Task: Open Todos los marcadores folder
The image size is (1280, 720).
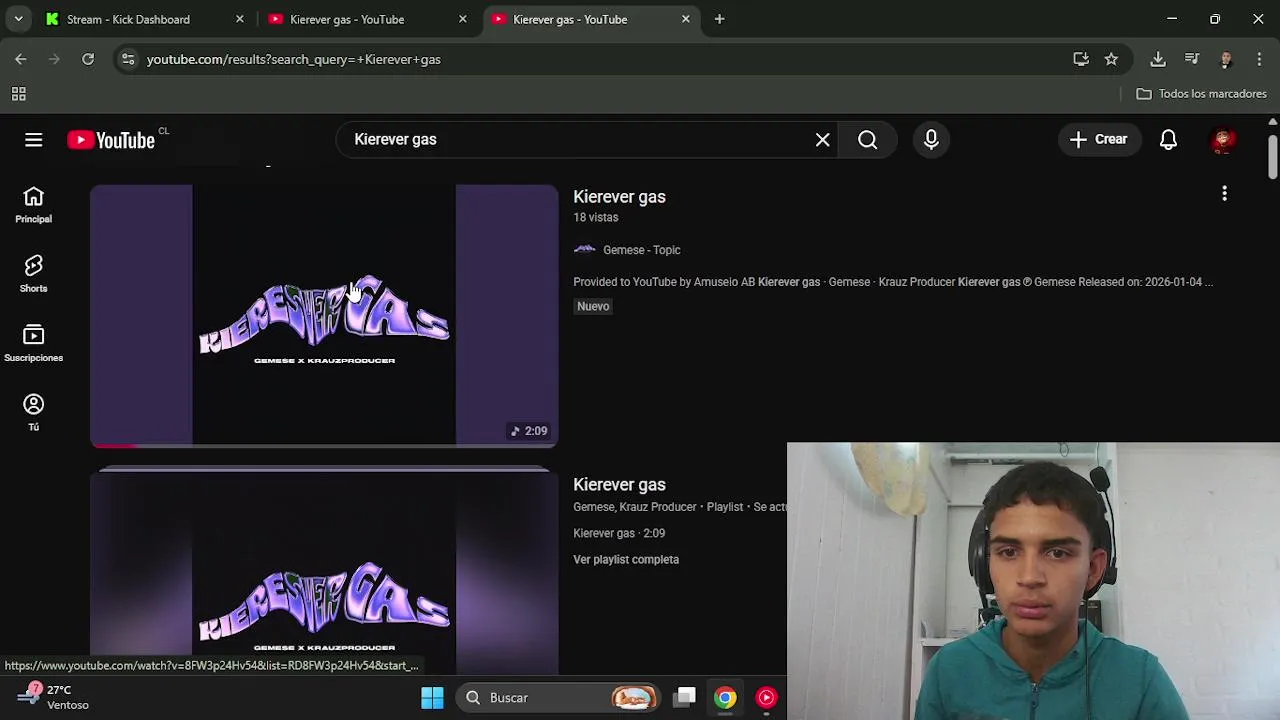Action: coord(1202,94)
